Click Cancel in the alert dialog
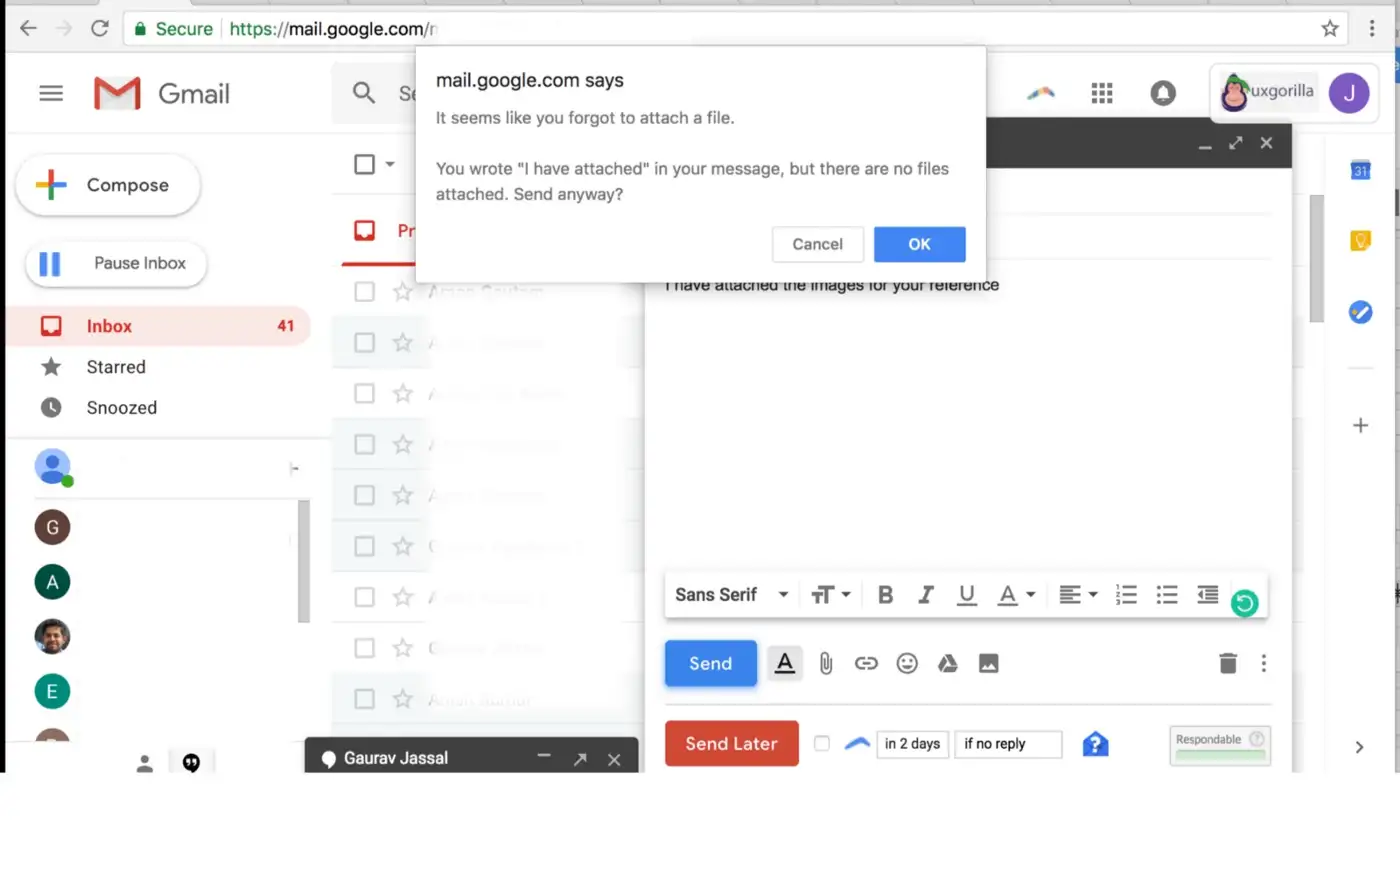Screen dimensions: 1400x872 [x=817, y=244]
